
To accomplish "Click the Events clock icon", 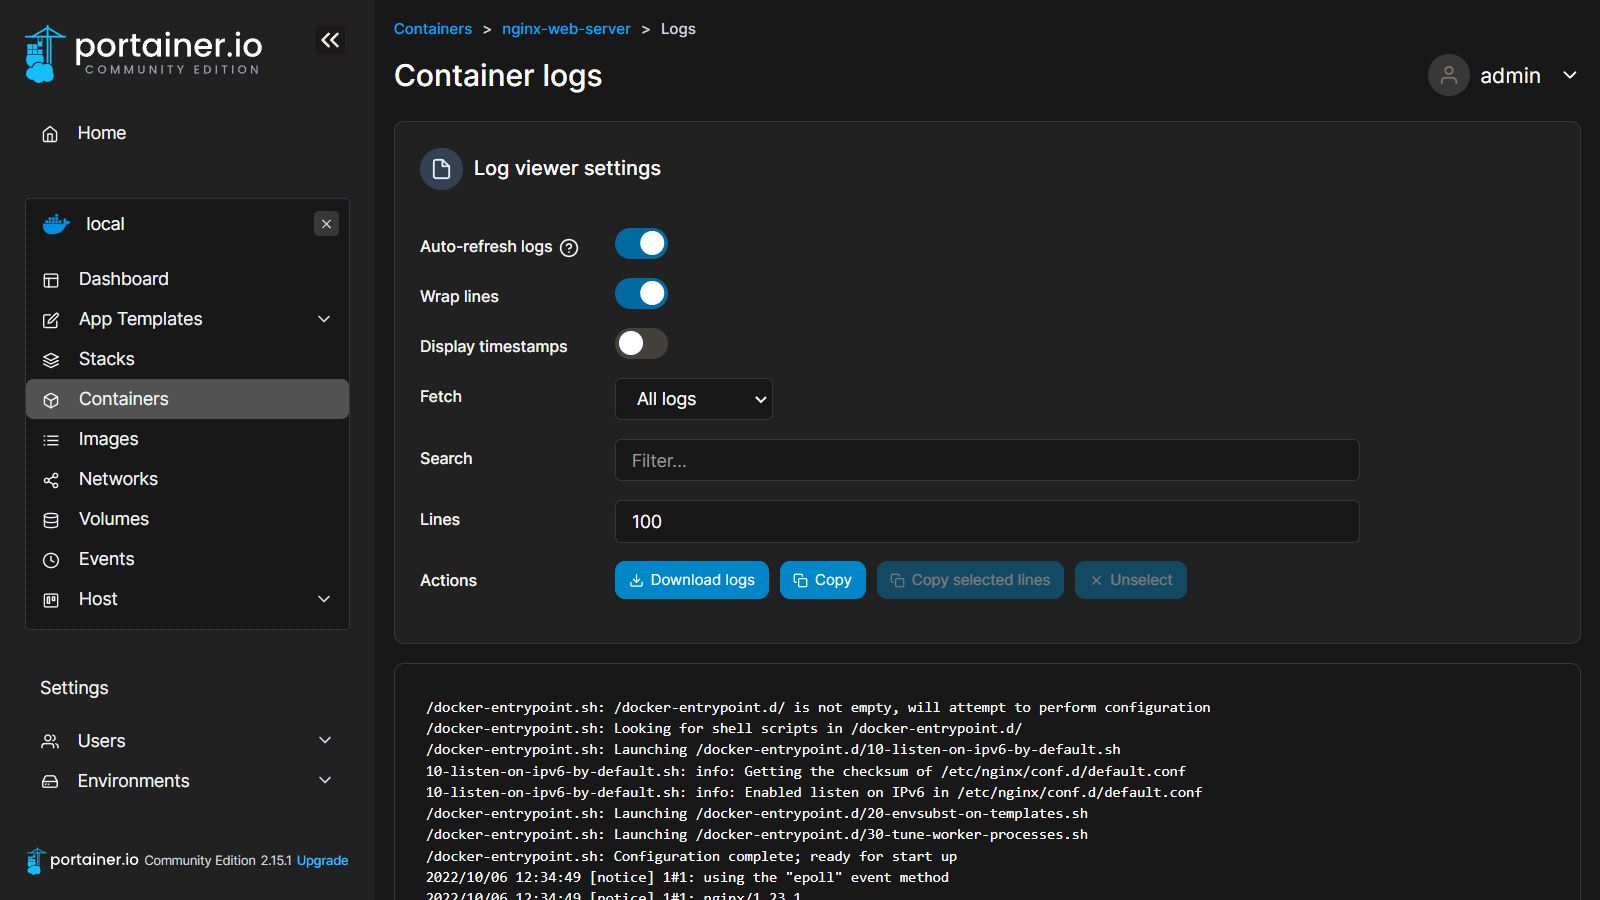I will tap(51, 560).
